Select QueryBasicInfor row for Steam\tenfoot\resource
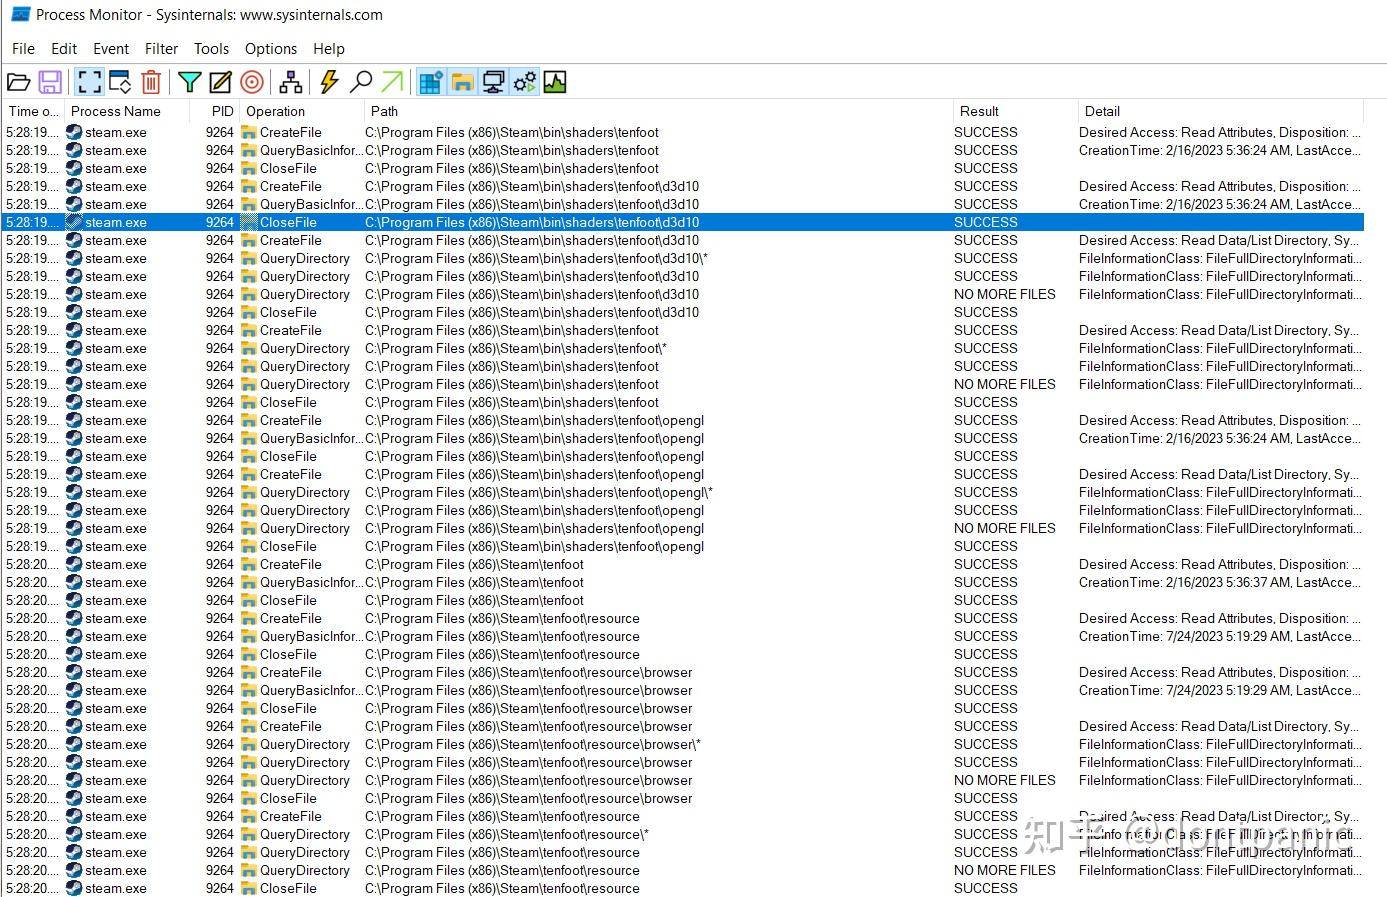Image resolution: width=1387 pixels, height=897 pixels. [683, 636]
